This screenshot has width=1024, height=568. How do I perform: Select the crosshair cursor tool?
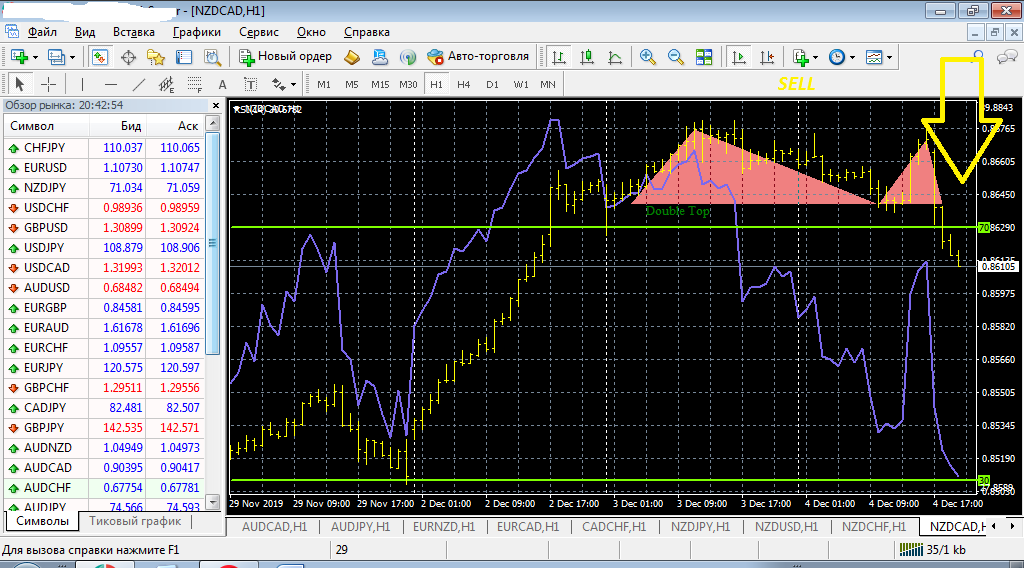click(47, 85)
